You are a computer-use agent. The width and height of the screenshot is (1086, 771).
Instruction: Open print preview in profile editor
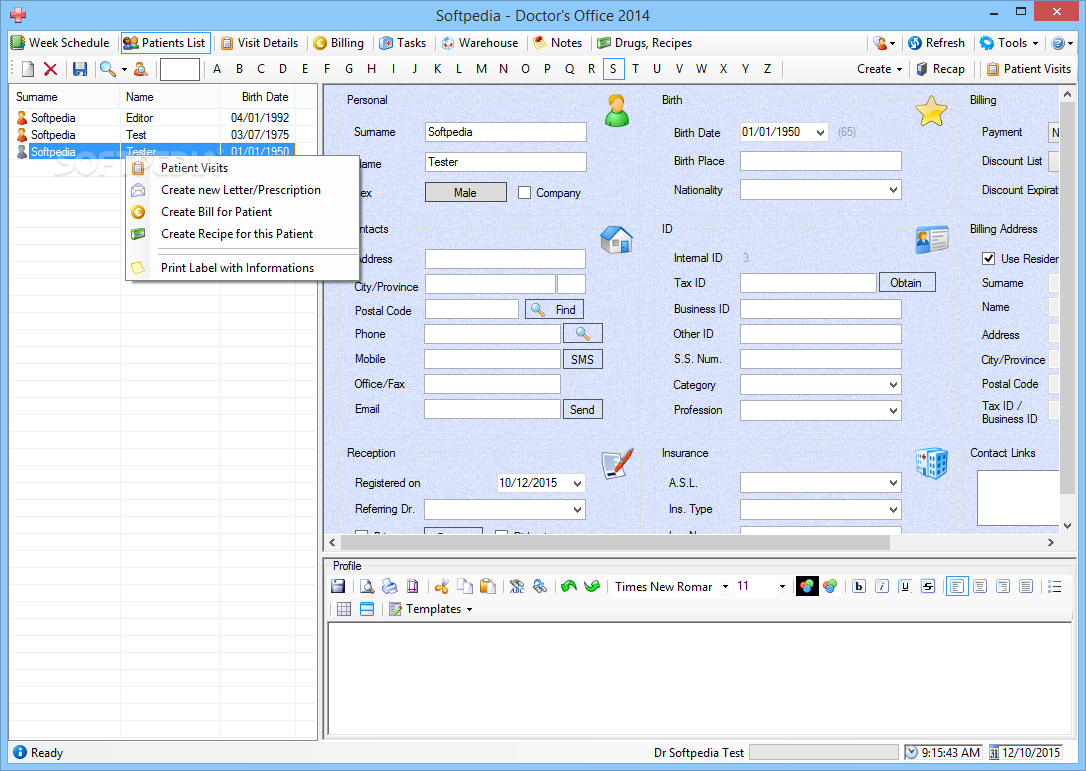367,587
